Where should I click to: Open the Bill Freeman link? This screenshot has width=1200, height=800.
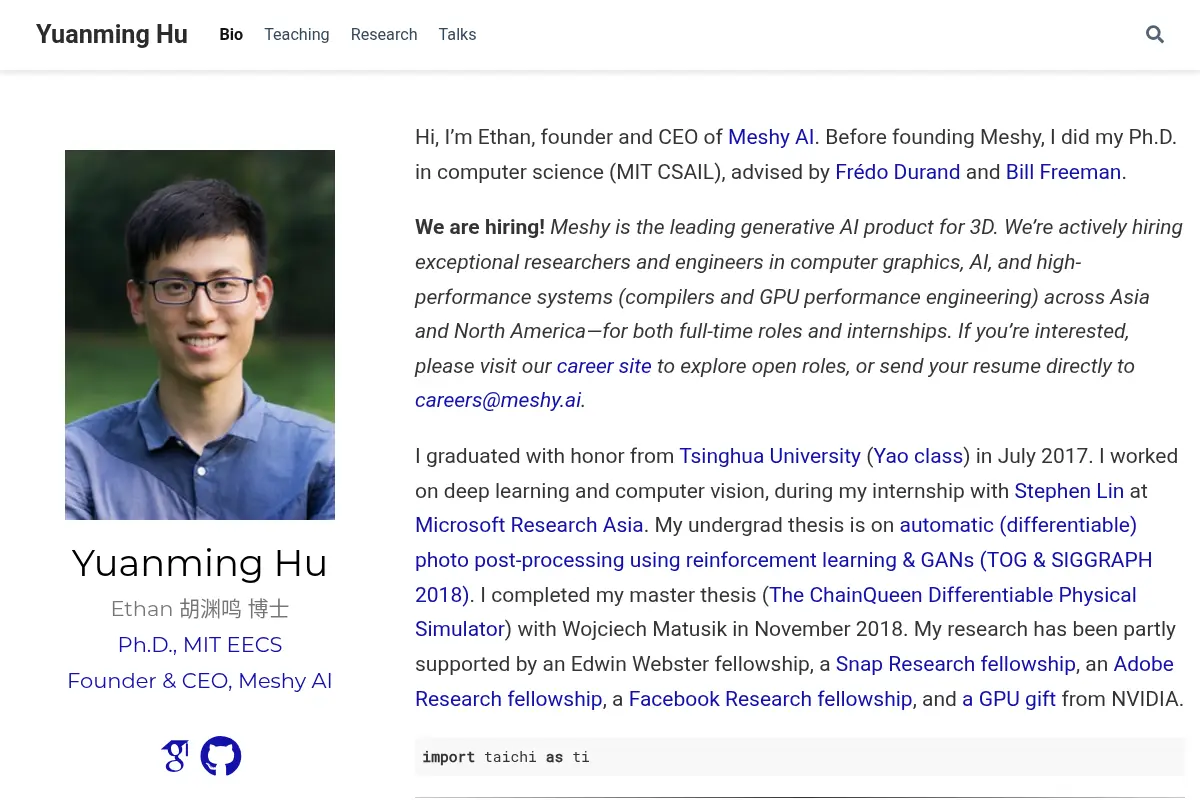click(x=1063, y=172)
